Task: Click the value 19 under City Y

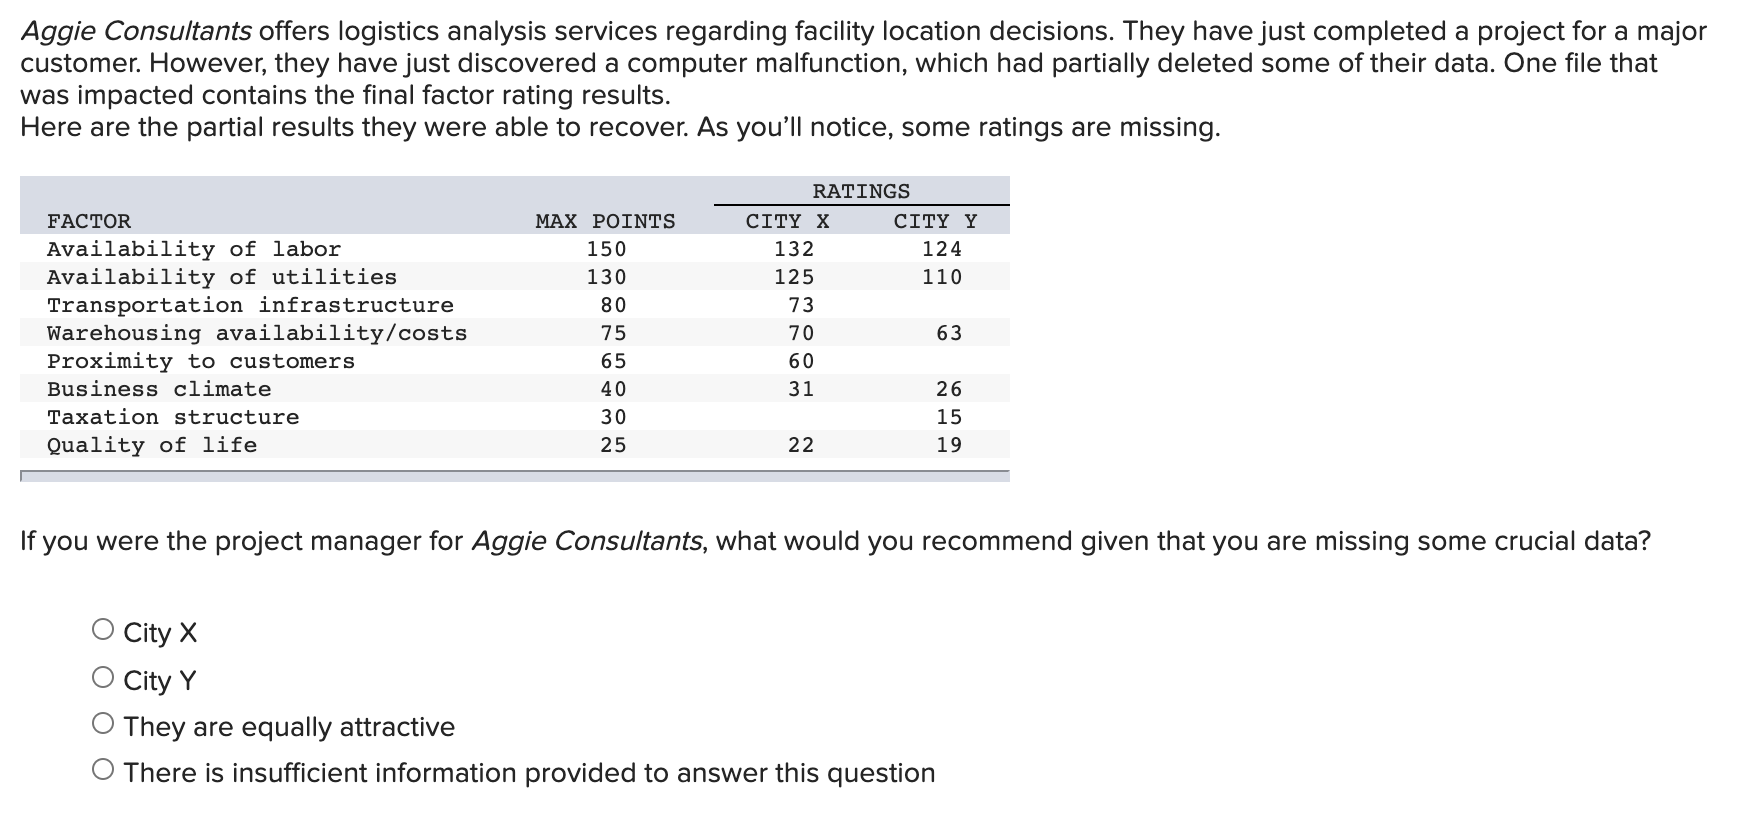Action: pyautogui.click(x=948, y=445)
